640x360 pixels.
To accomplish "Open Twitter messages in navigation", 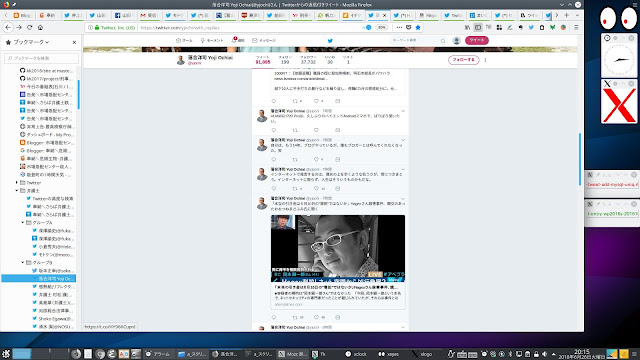I will click(x=264, y=40).
